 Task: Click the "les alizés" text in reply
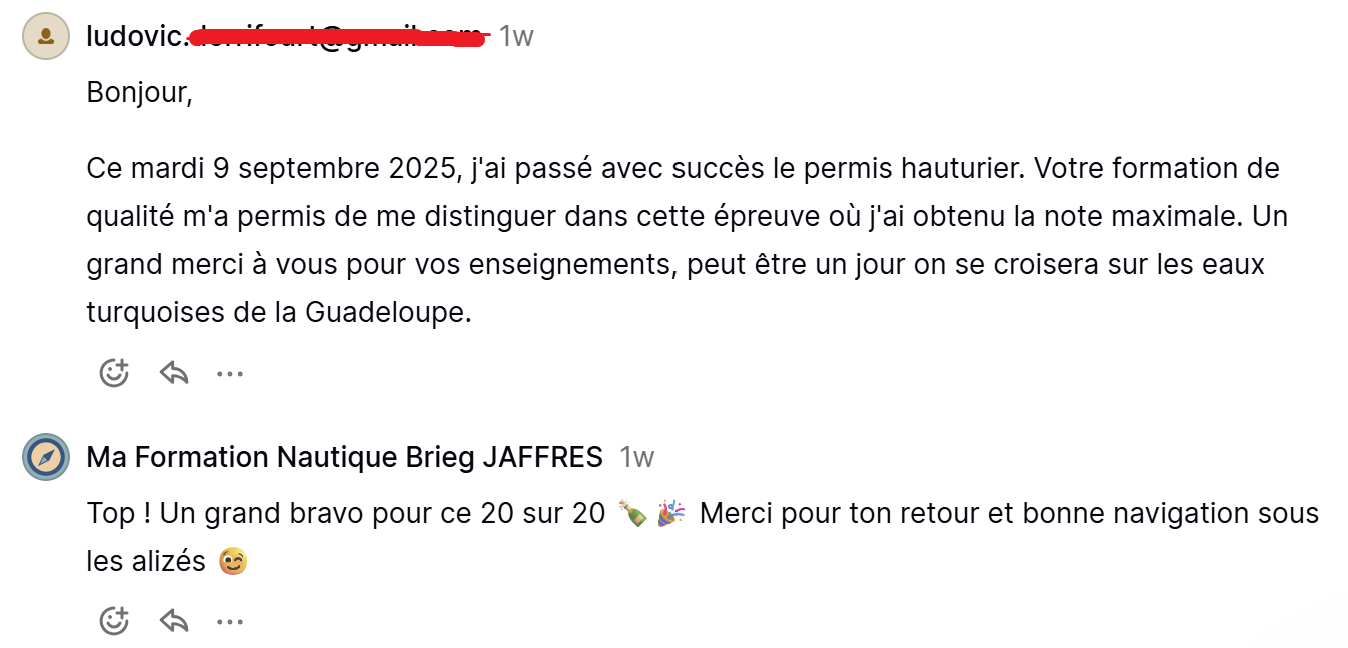145,562
